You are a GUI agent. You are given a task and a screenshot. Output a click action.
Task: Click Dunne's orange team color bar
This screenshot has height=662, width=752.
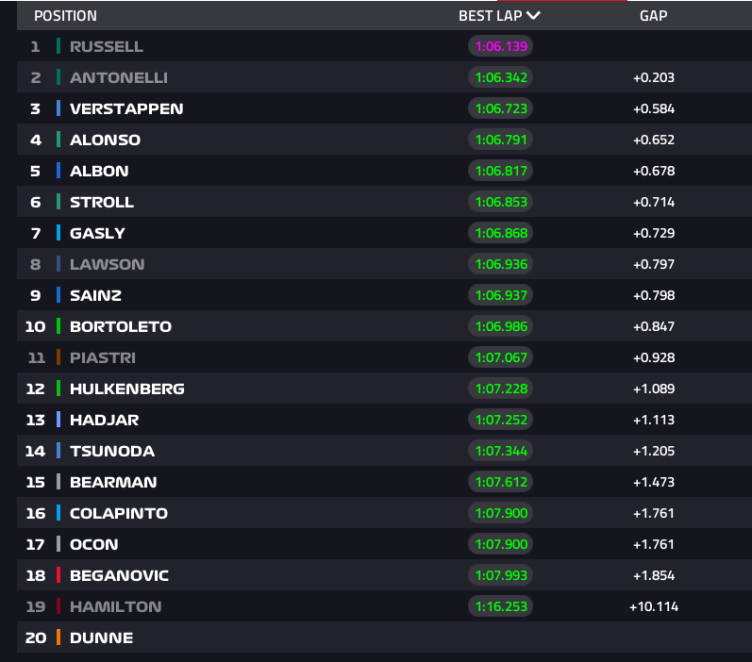(x=59, y=638)
